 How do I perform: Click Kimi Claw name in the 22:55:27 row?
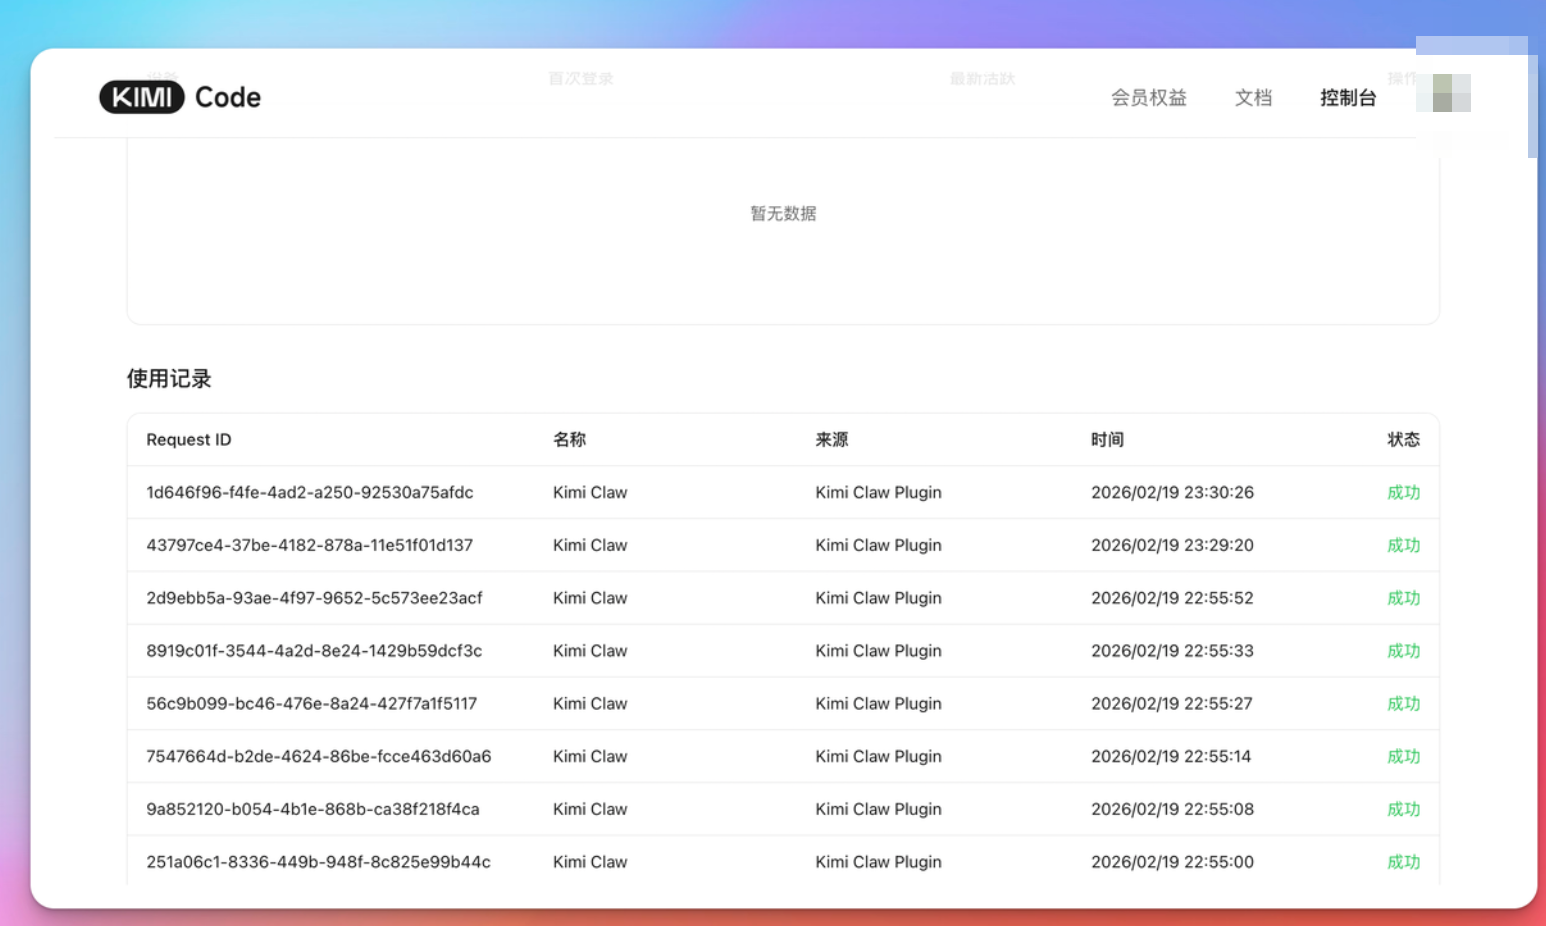[590, 704]
